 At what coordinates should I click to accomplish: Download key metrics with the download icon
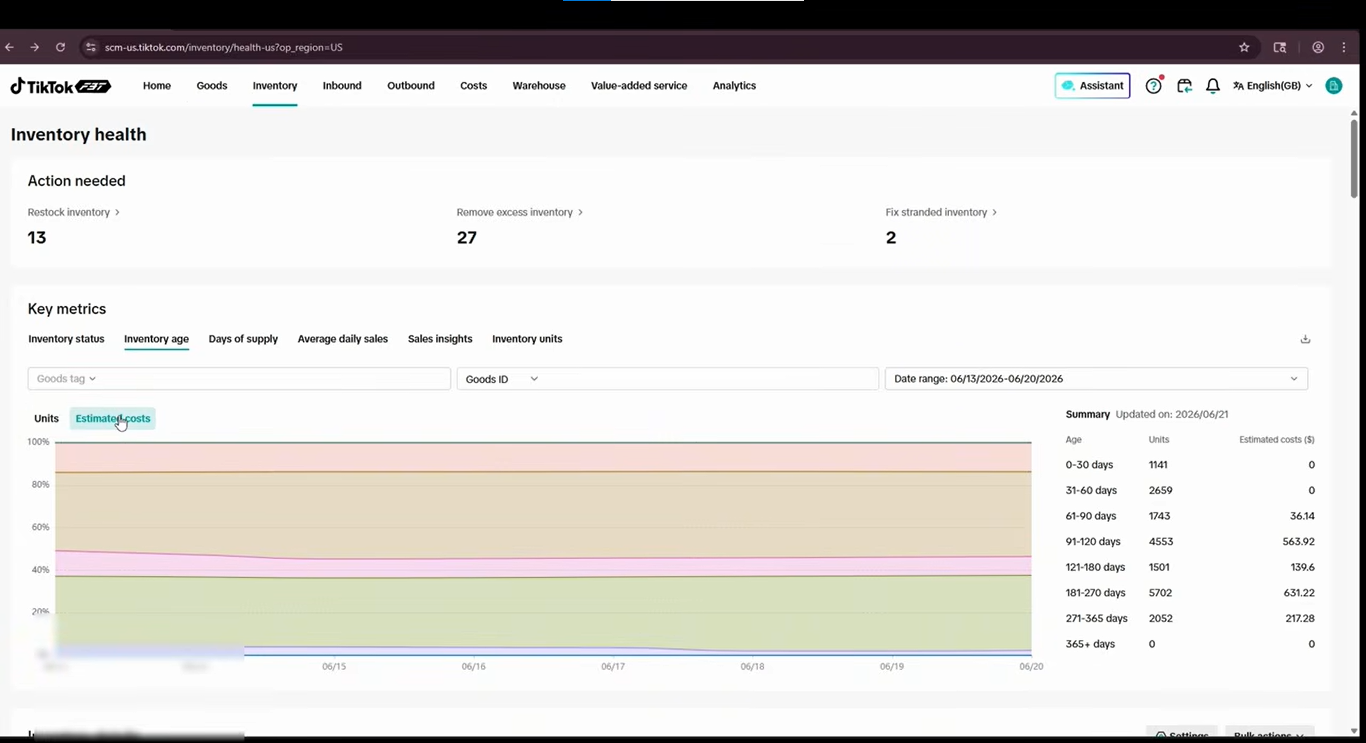coord(1305,339)
